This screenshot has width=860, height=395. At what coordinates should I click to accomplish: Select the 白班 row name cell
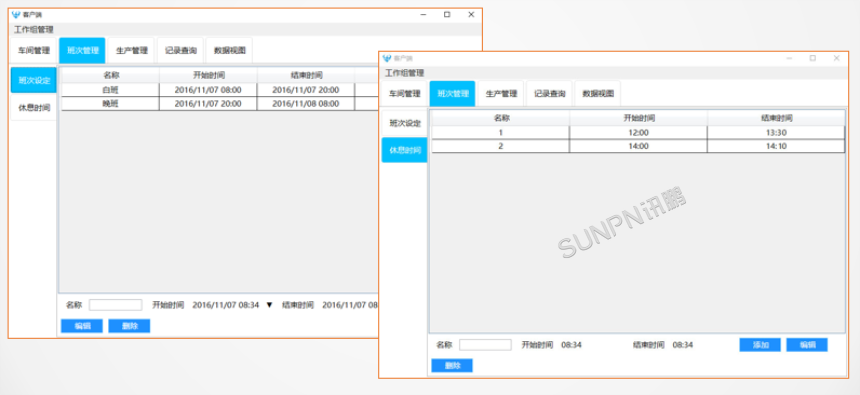[x=110, y=89]
